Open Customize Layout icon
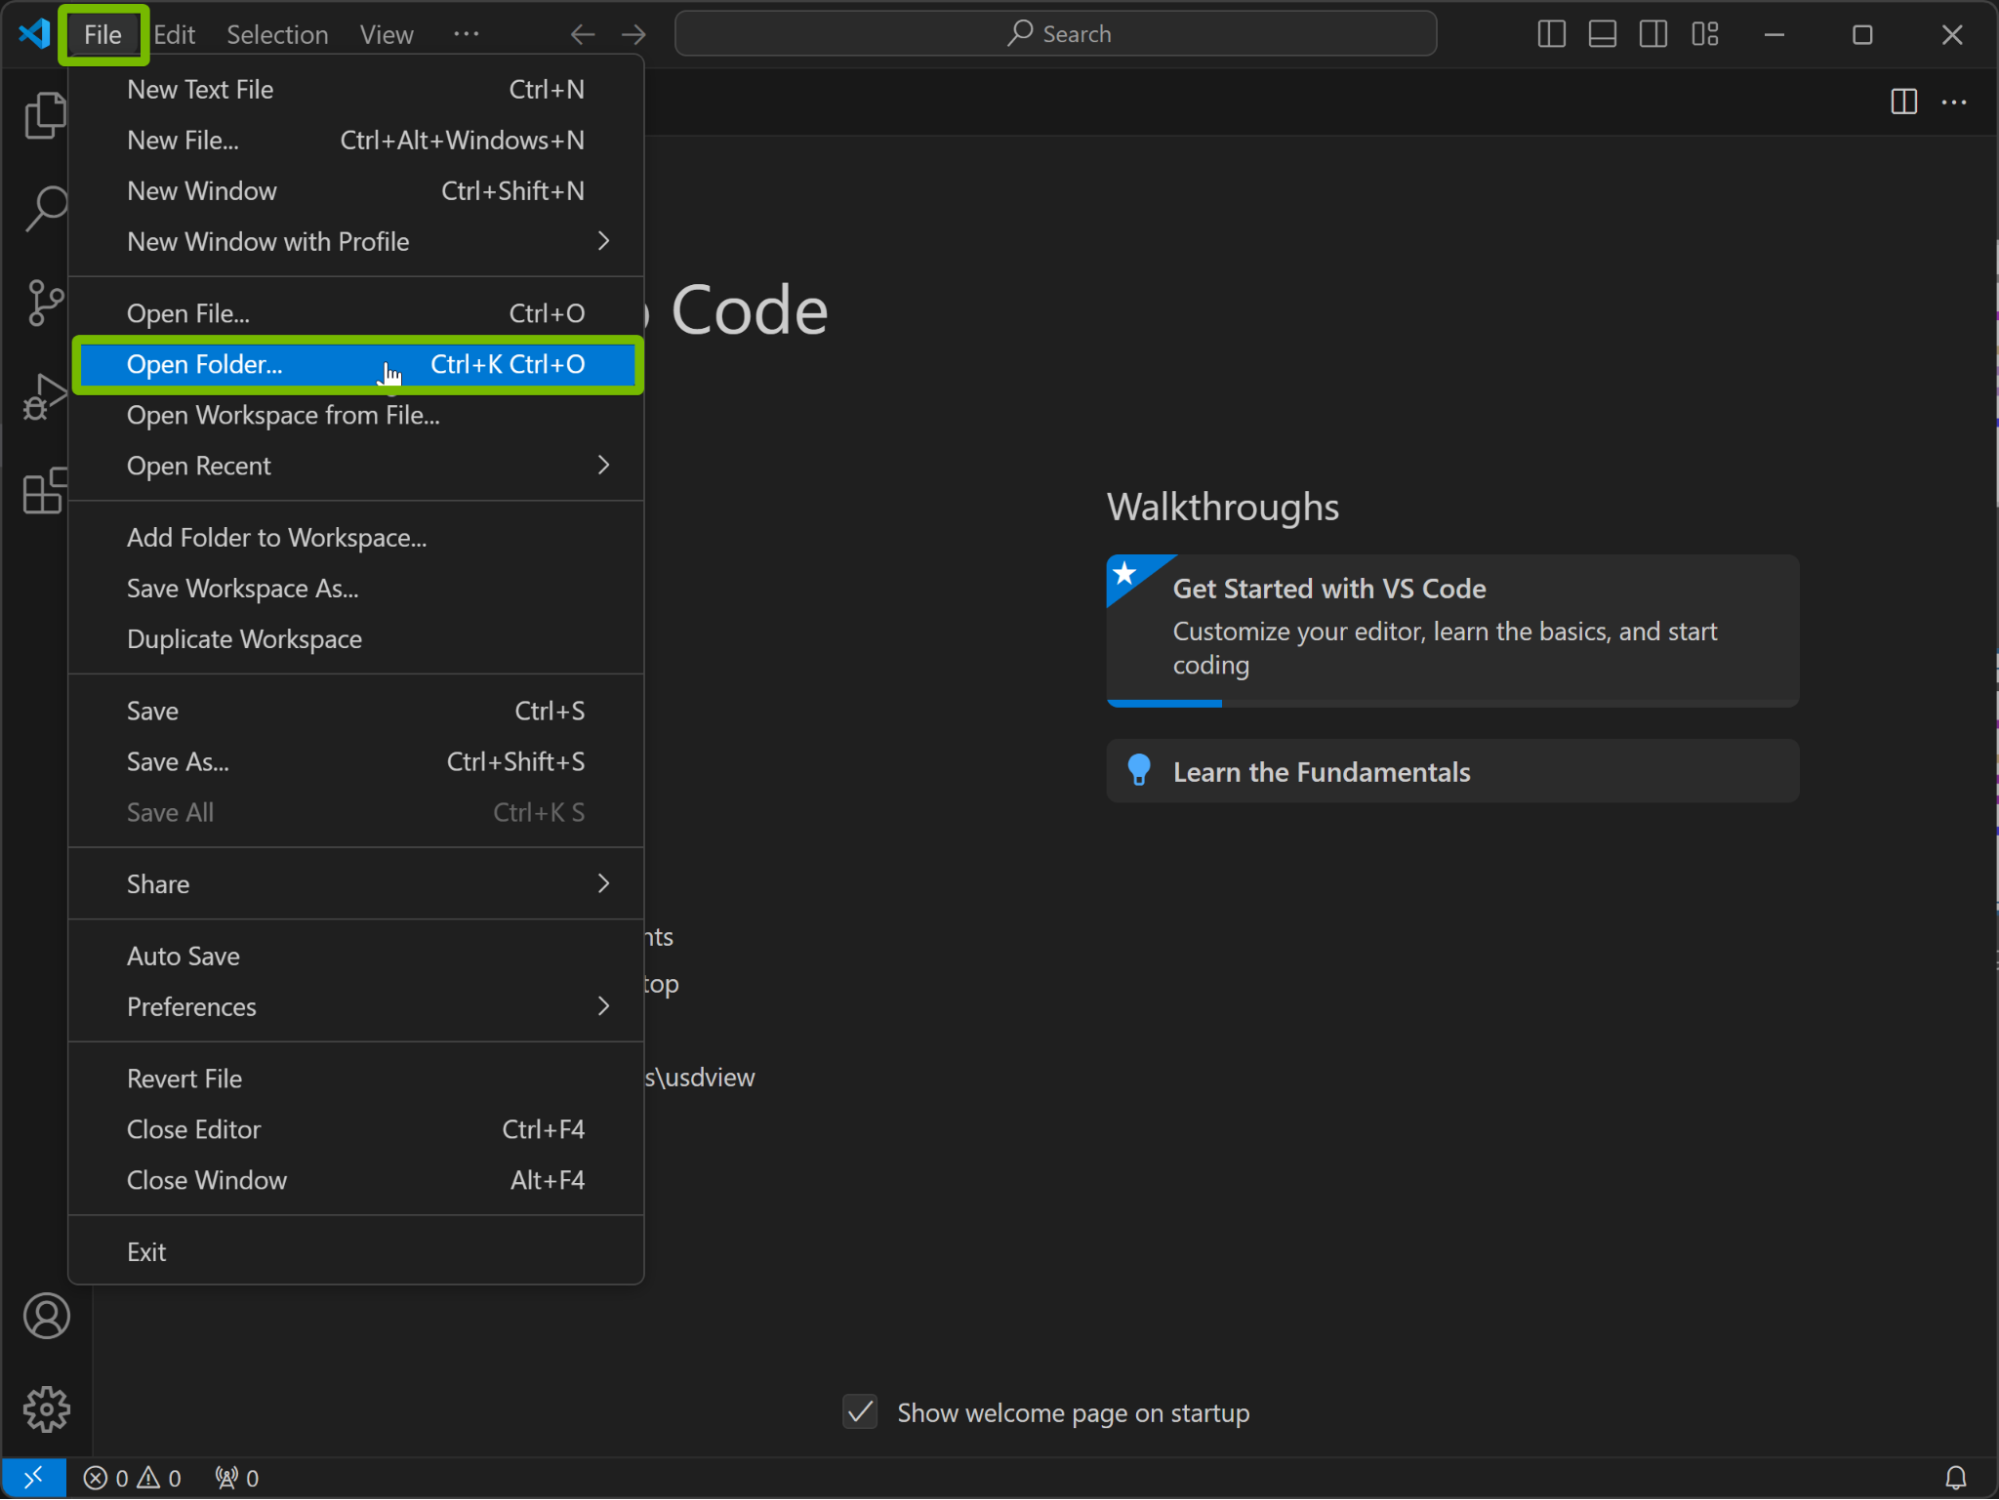This screenshot has height=1500, width=1999. (x=1705, y=34)
